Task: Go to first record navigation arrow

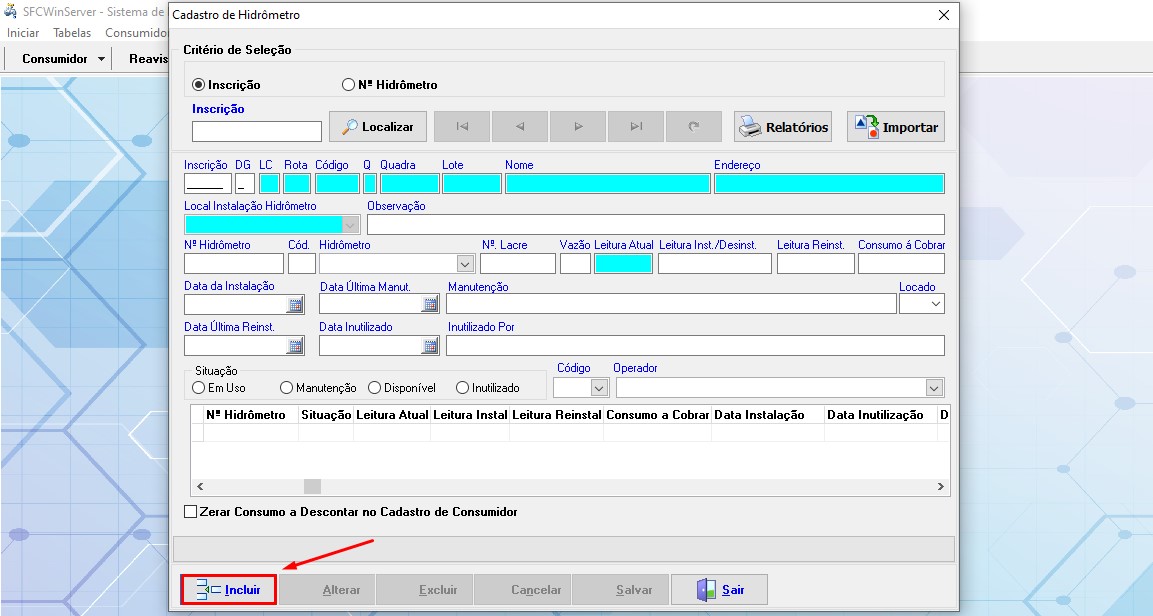Action: coord(462,127)
